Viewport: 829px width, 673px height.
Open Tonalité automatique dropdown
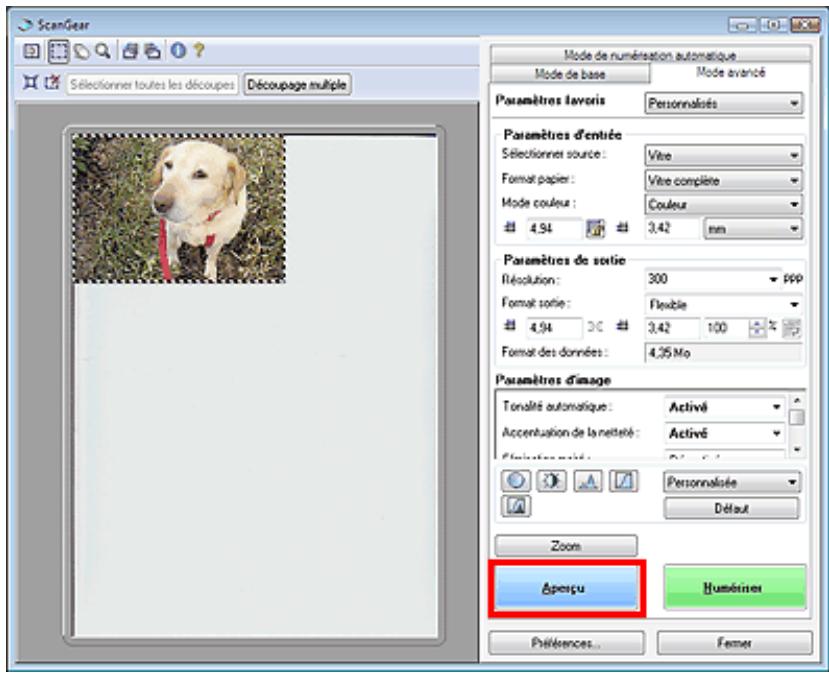[724, 407]
